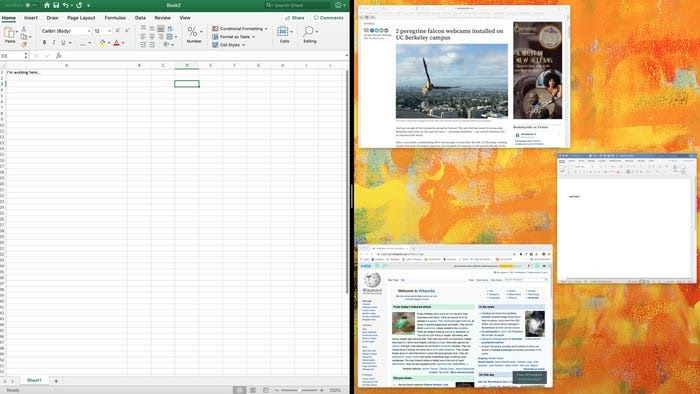Select Normal view in status bar

[x=239, y=390]
